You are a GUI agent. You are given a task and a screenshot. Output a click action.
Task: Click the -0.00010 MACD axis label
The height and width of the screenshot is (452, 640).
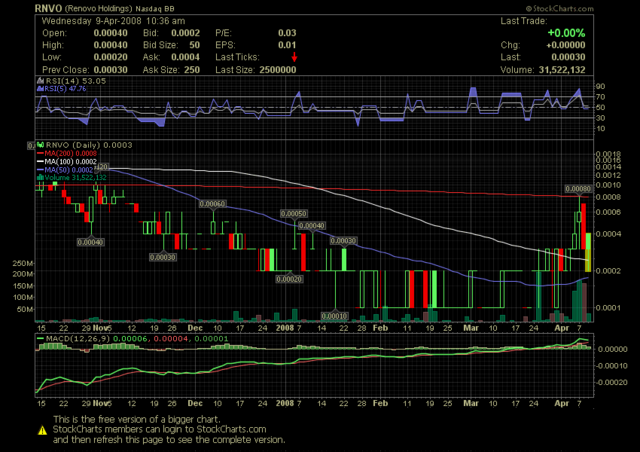pyautogui.click(x=612, y=365)
